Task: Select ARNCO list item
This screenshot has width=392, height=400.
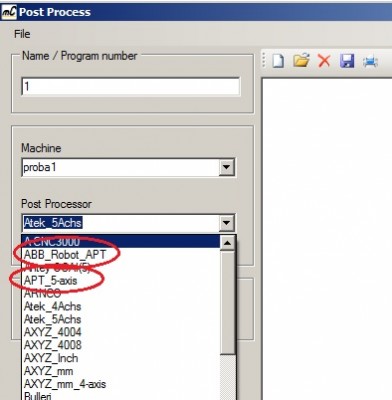Action: pos(121,293)
